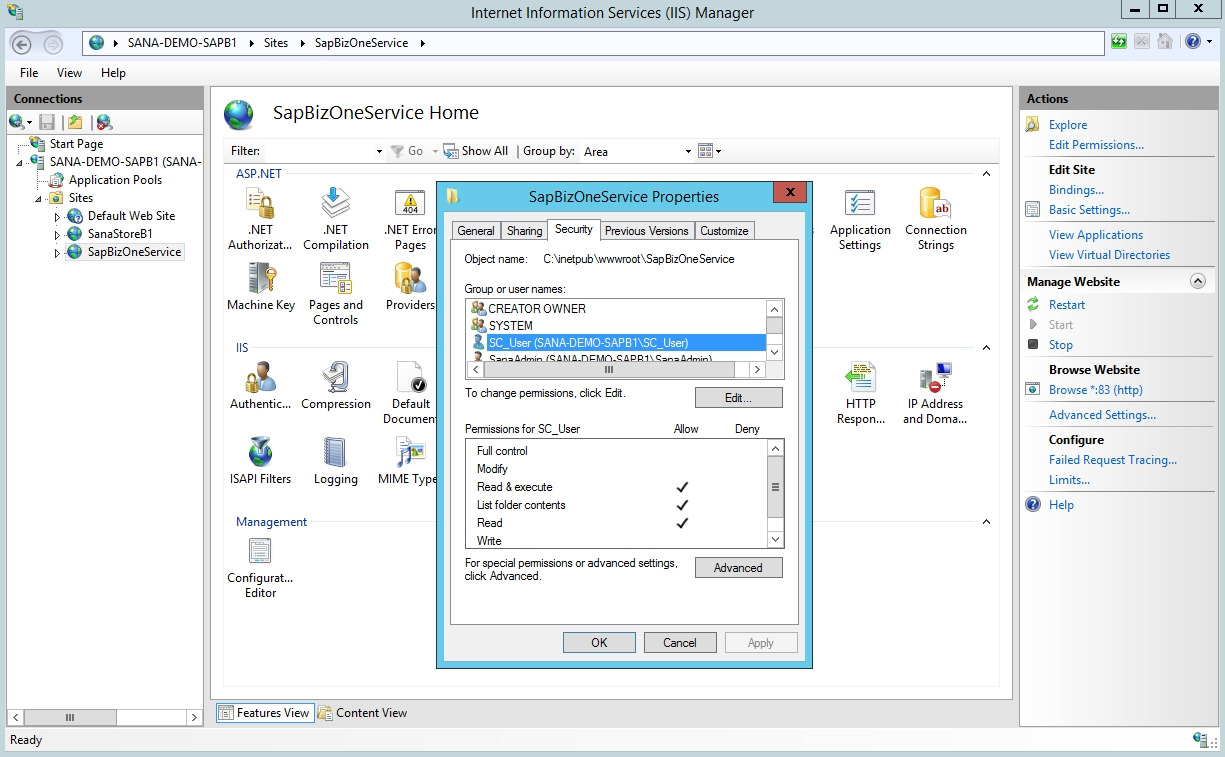Viewport: 1225px width, 757px height.
Task: Open the Help menu
Action: pyautogui.click(x=113, y=73)
